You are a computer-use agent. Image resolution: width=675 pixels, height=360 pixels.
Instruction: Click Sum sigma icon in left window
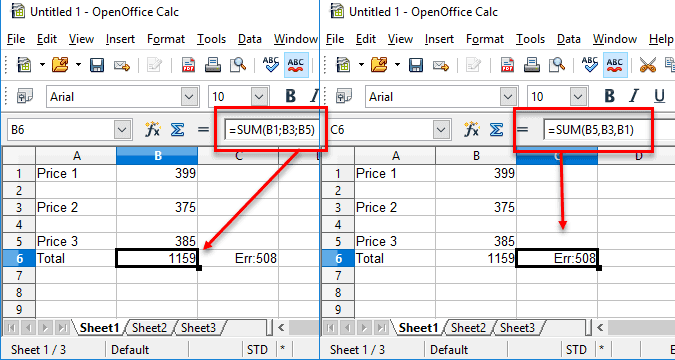(177, 130)
